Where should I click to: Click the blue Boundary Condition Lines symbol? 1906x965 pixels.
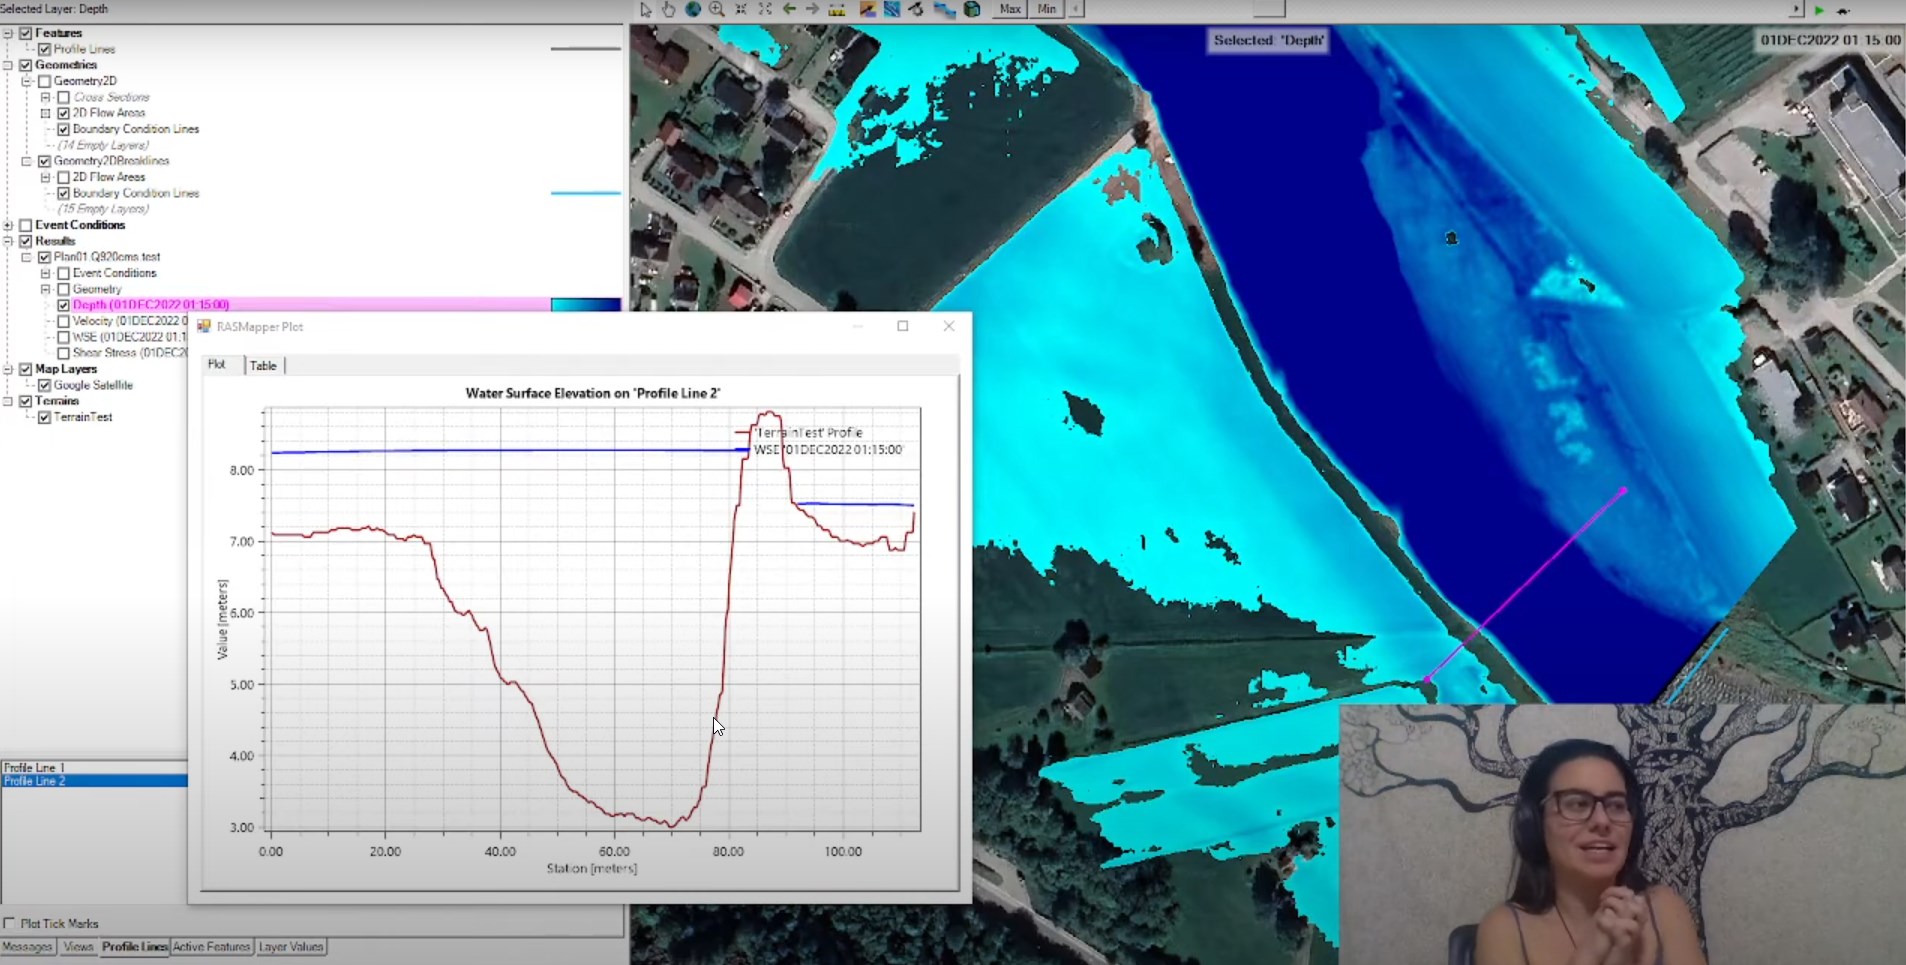(x=586, y=193)
